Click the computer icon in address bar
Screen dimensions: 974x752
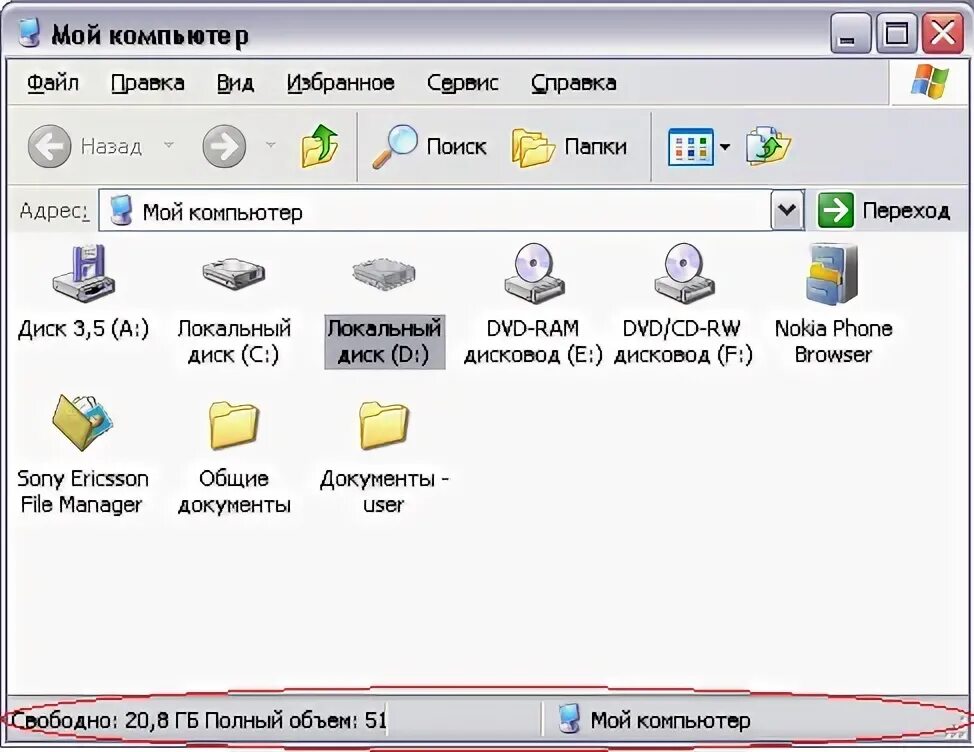point(121,211)
